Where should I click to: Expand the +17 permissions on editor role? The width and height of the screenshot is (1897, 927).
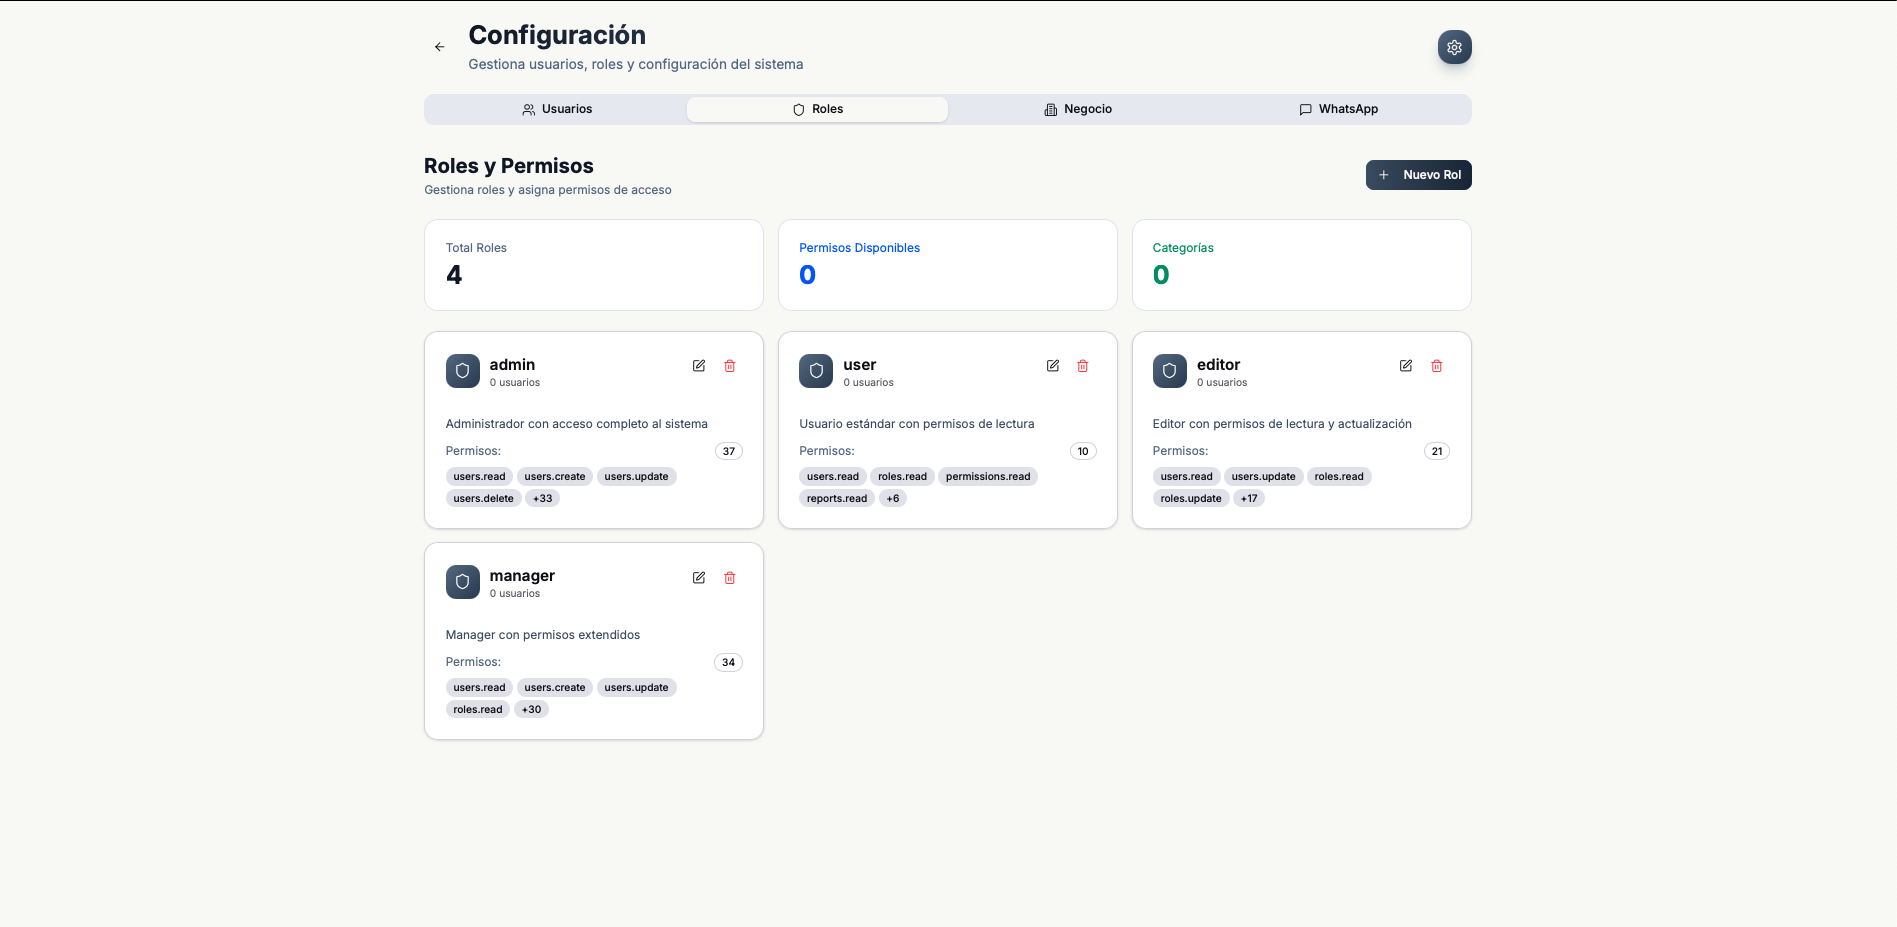(x=1248, y=498)
